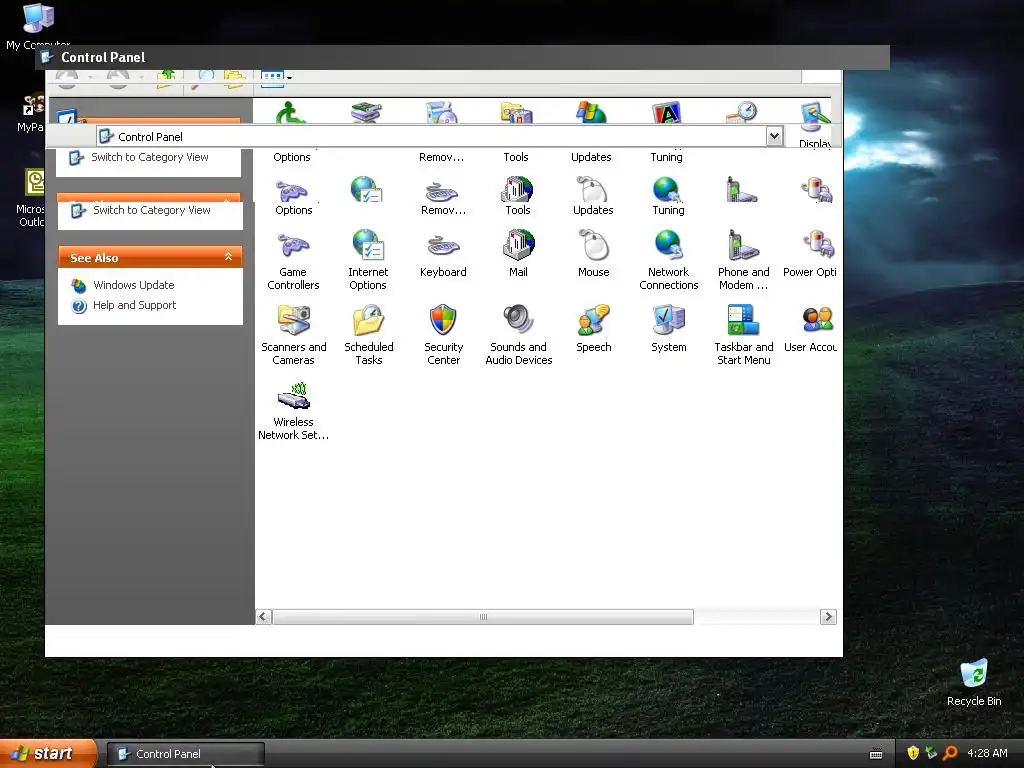This screenshot has height=768, width=1024.
Task: Open the Start menu
Action: coord(48,753)
